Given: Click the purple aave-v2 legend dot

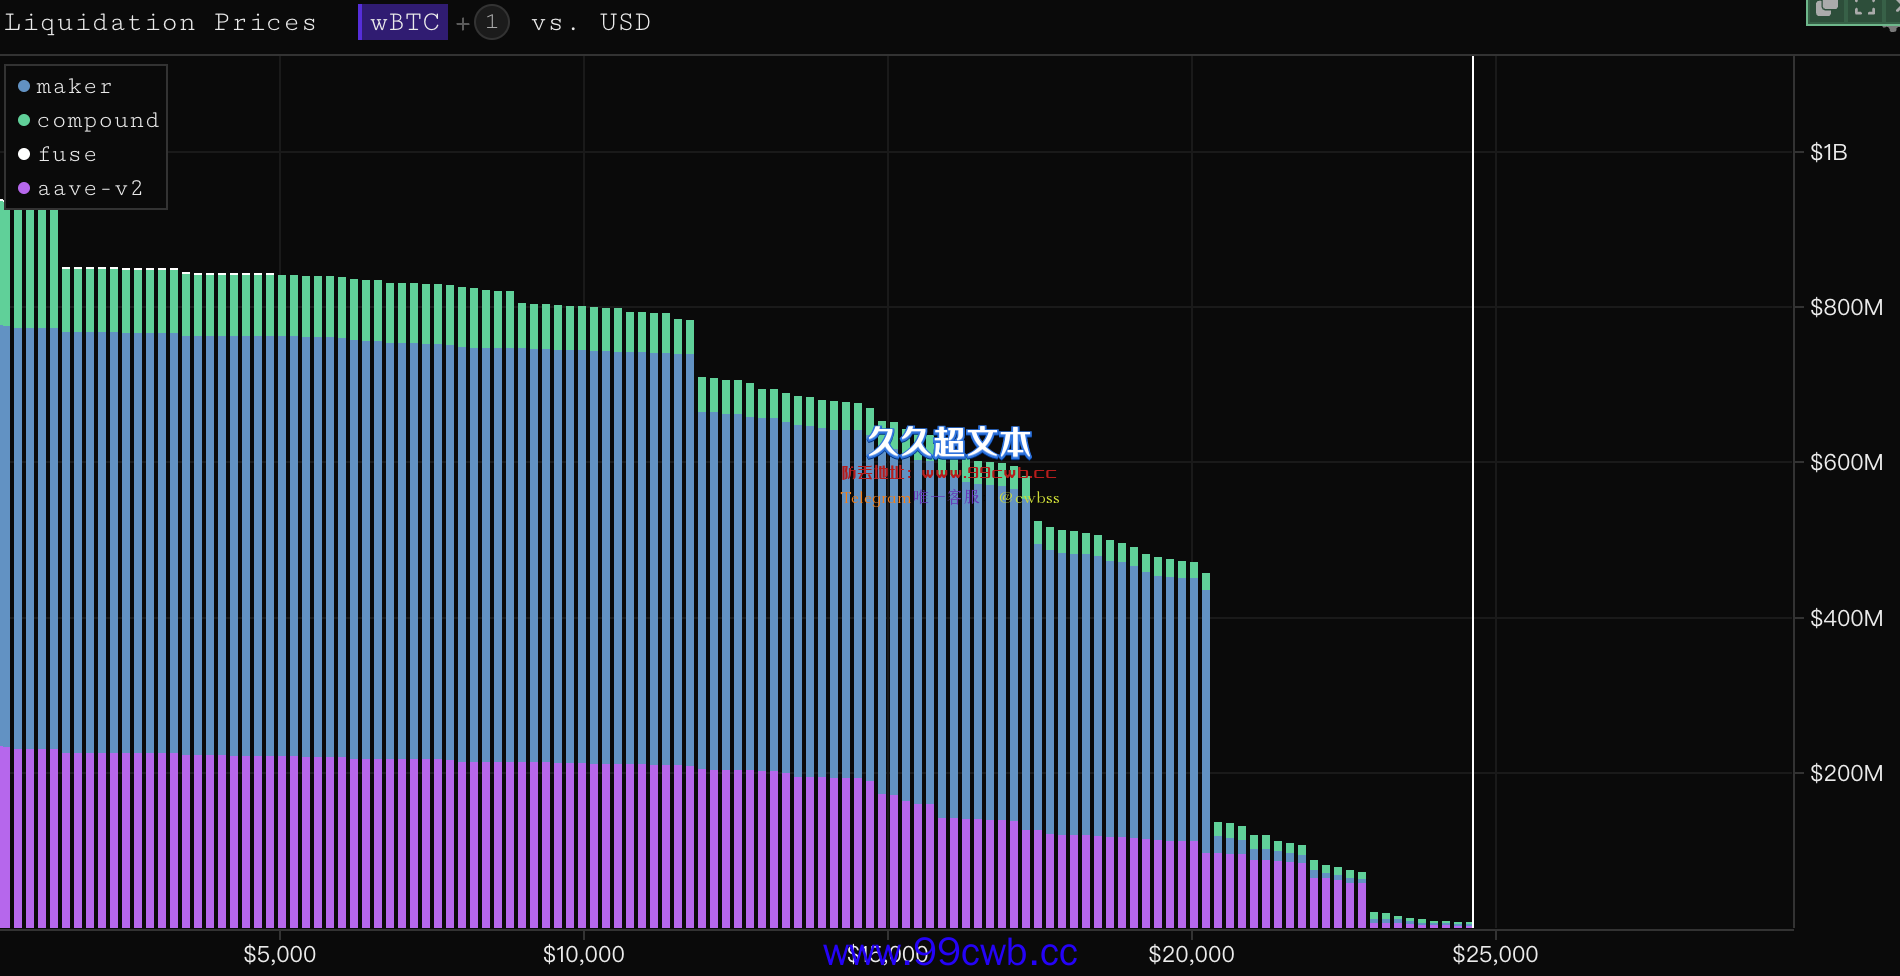Looking at the screenshot, I should [x=24, y=189].
